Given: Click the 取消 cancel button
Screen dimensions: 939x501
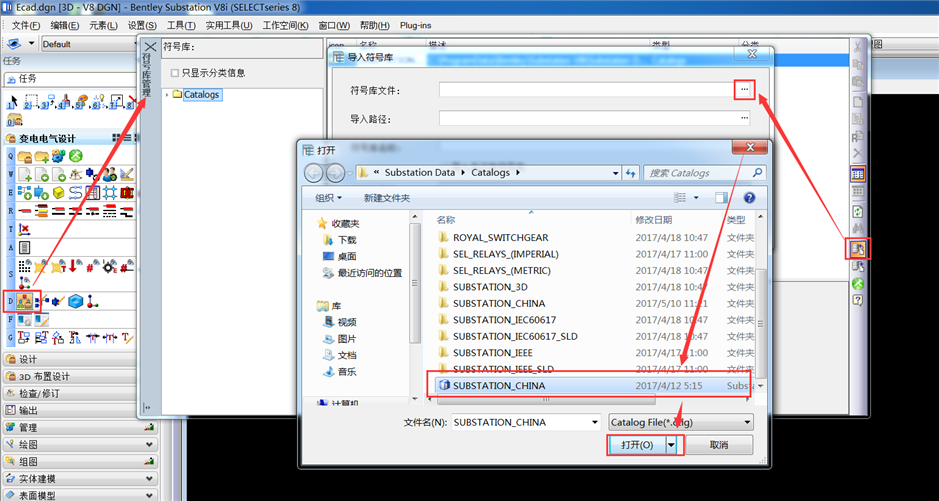Looking at the screenshot, I should 719,445.
